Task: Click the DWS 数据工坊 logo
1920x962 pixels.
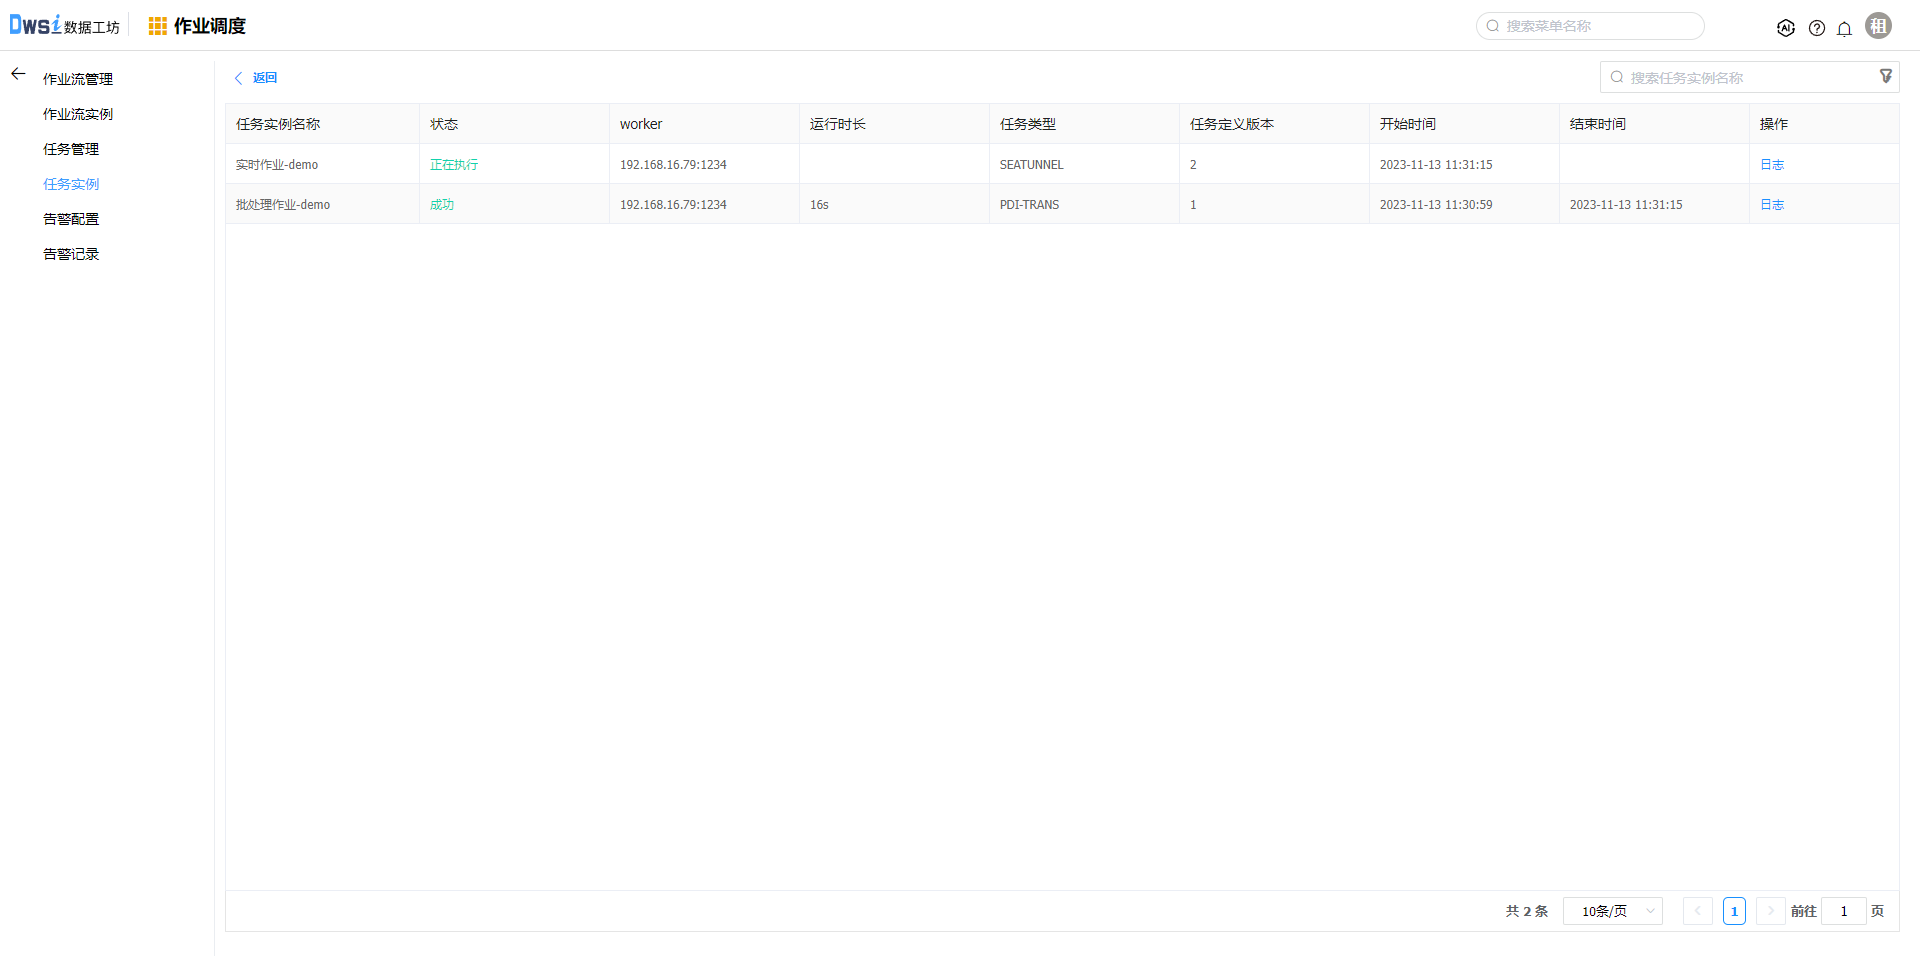Action: (64, 25)
